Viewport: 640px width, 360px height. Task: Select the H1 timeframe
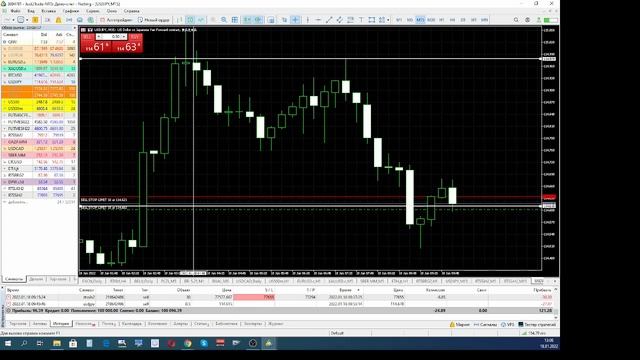tap(441, 20)
